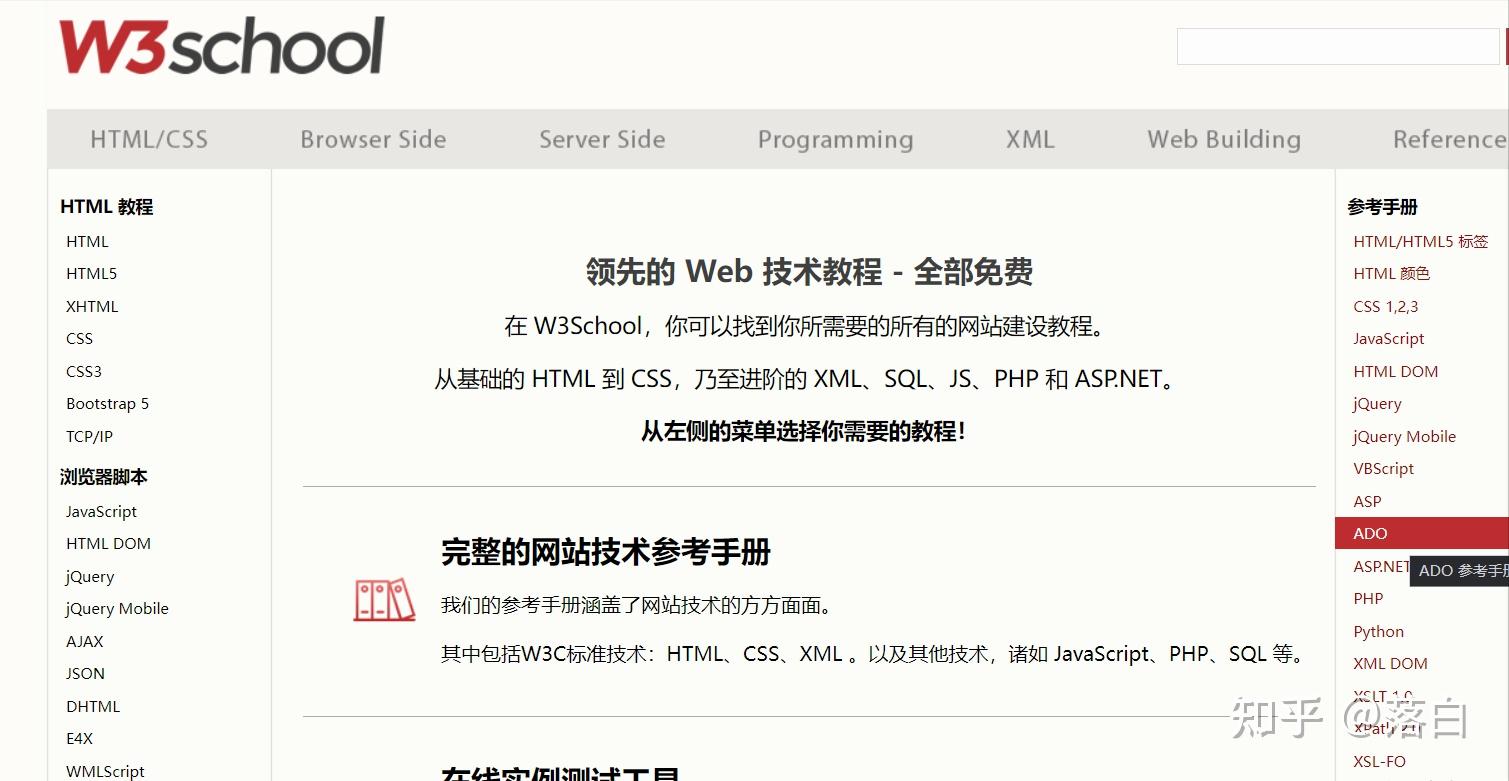Click the 从左侧的菜单选择你需要的教程 bold text
The width and height of the screenshot is (1509, 781).
pyautogui.click(x=803, y=431)
